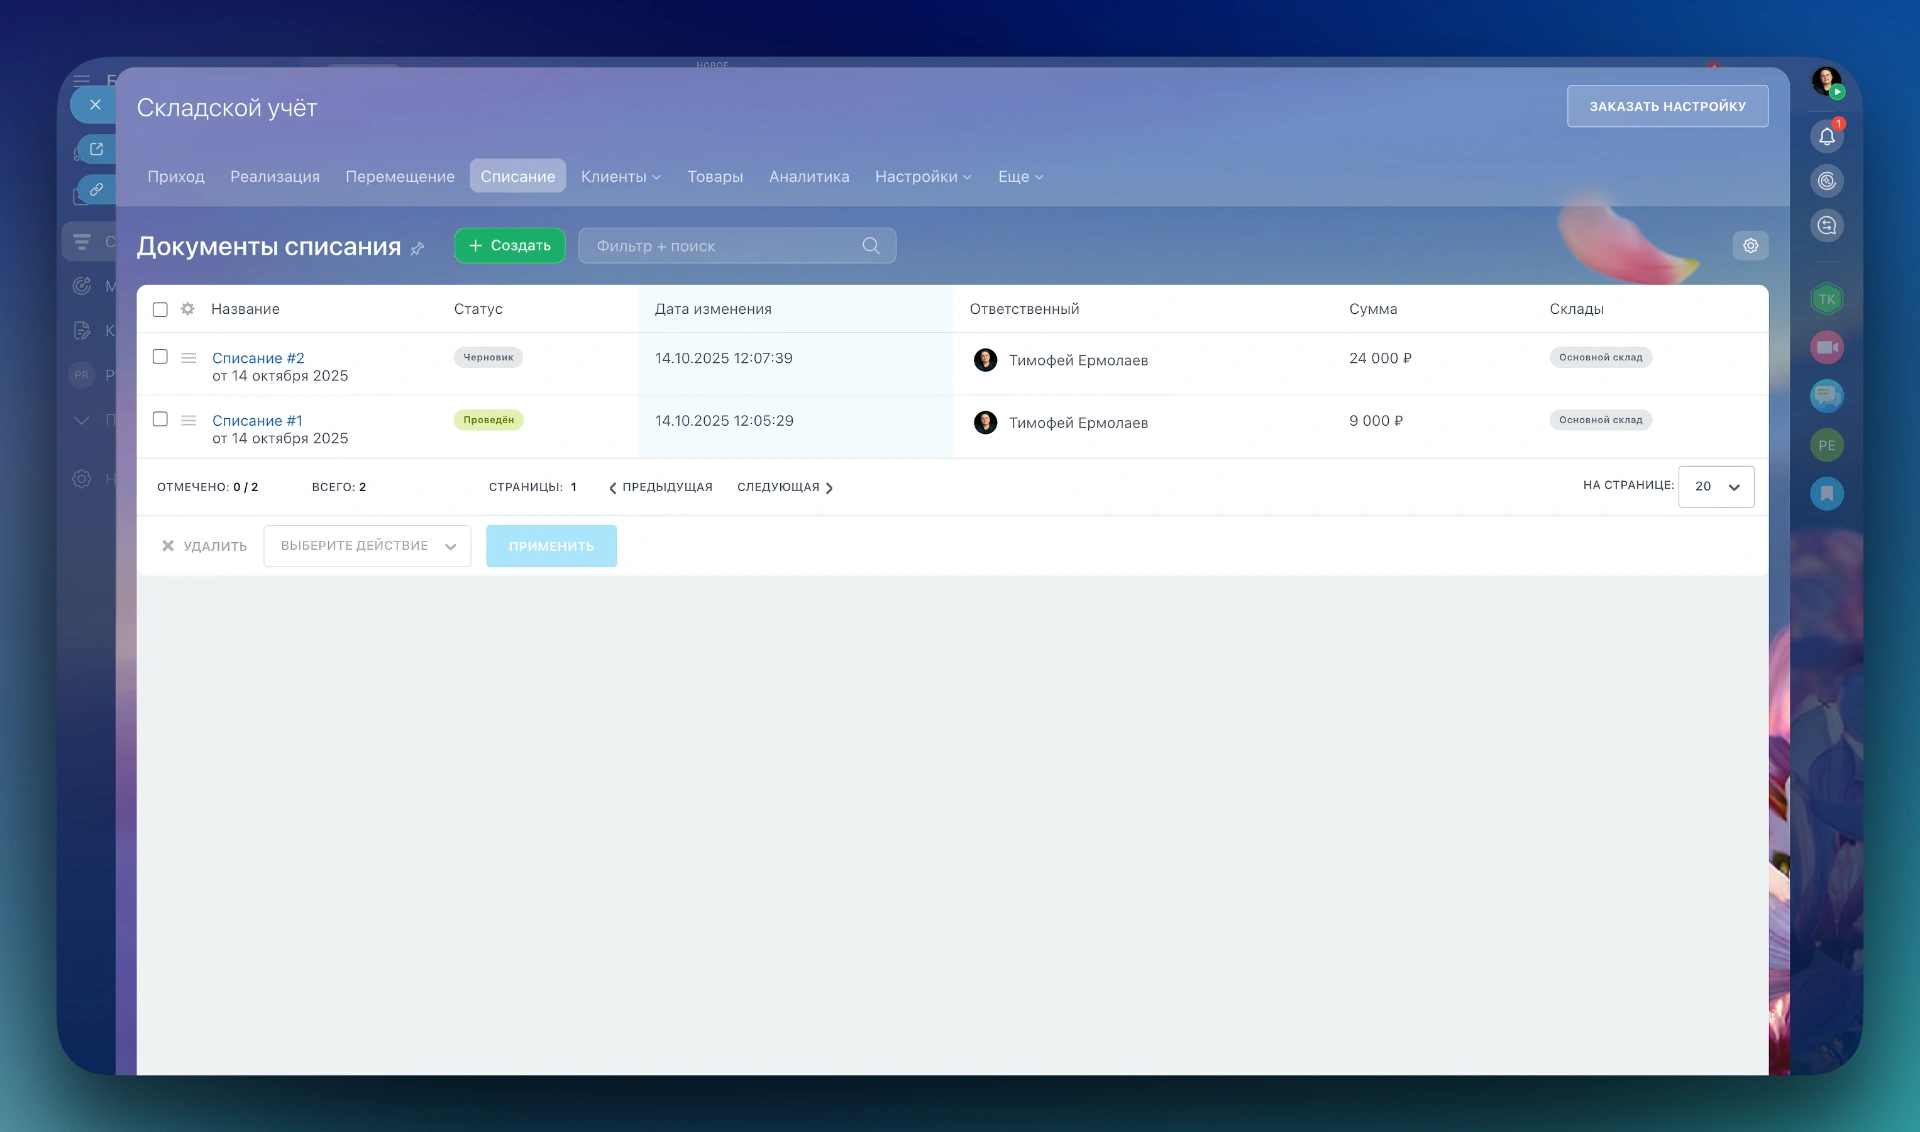This screenshot has height=1132, width=1920.
Task: Click the search magnifier icon in filter
Action: coord(871,246)
